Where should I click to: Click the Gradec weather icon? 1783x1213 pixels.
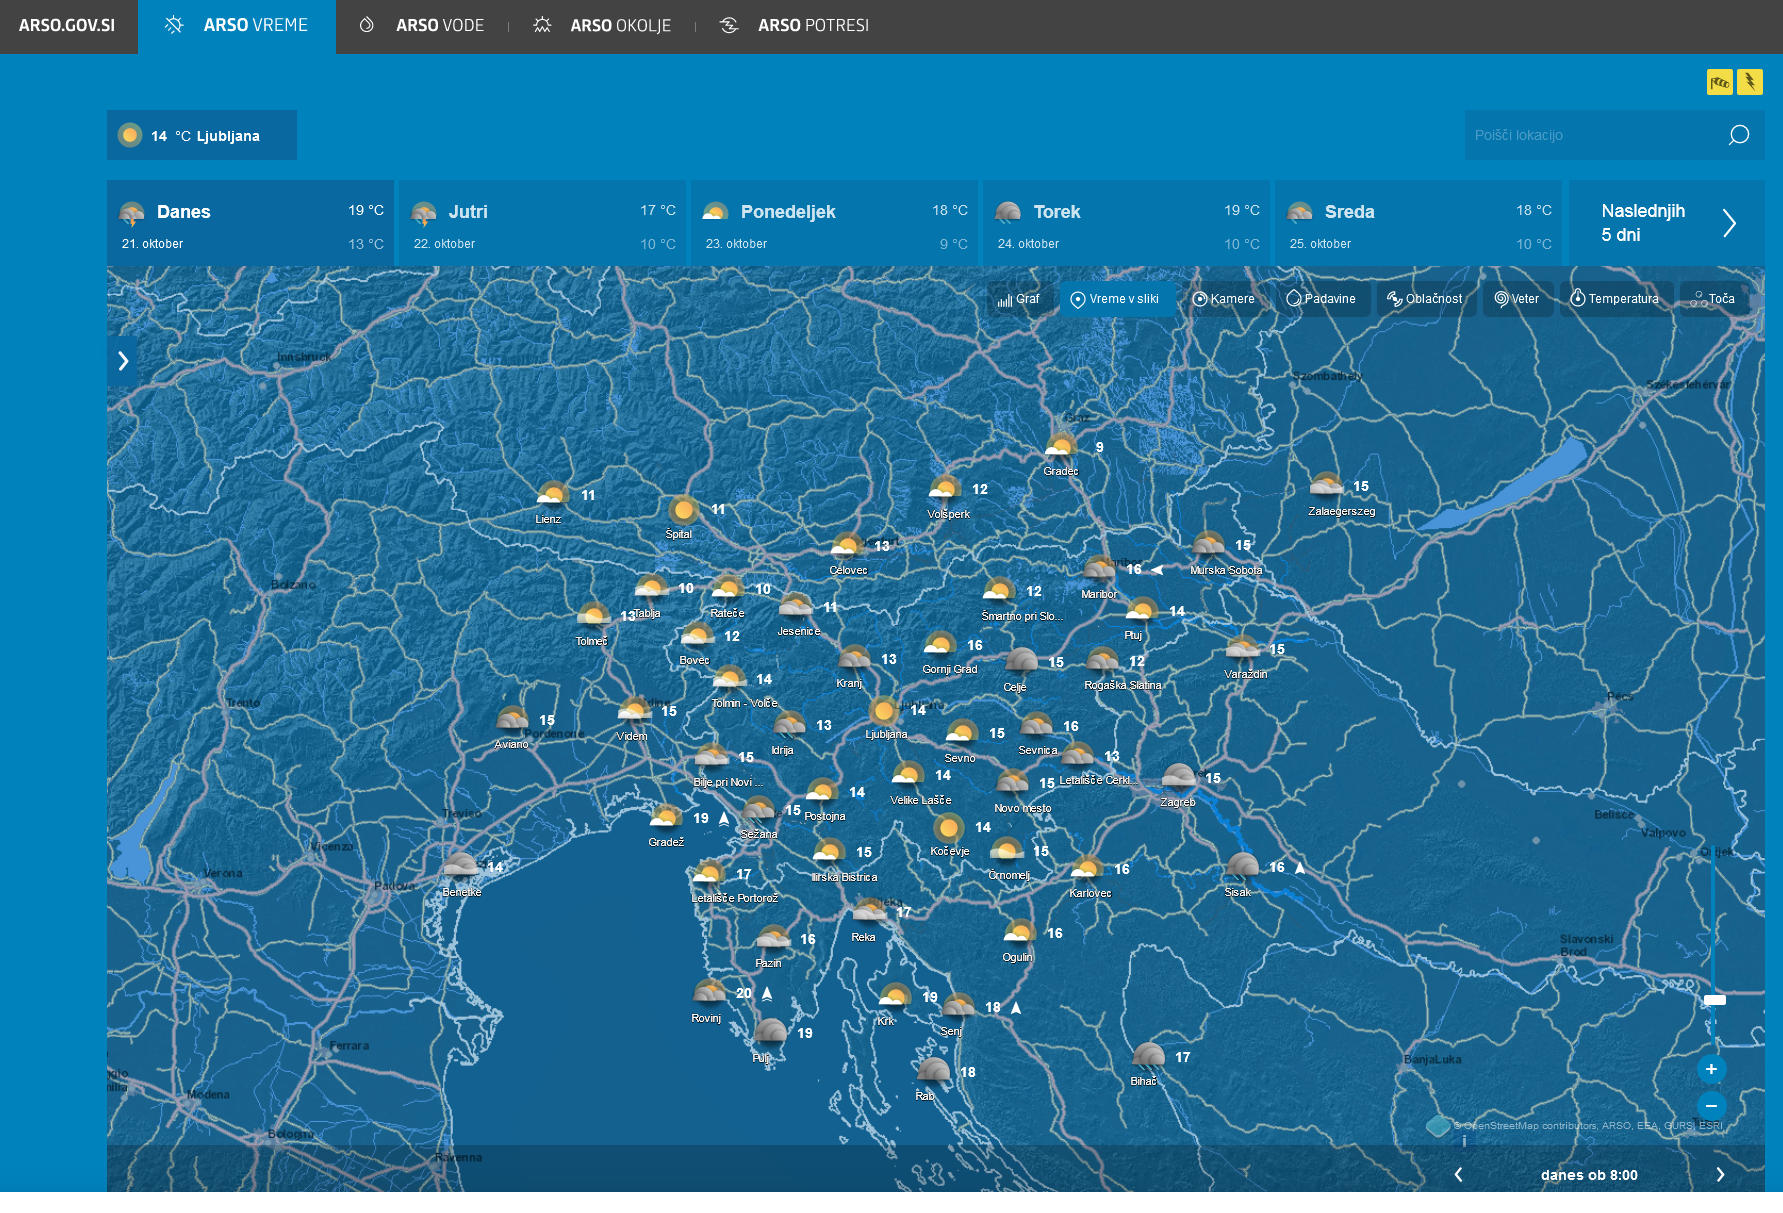click(x=1061, y=447)
